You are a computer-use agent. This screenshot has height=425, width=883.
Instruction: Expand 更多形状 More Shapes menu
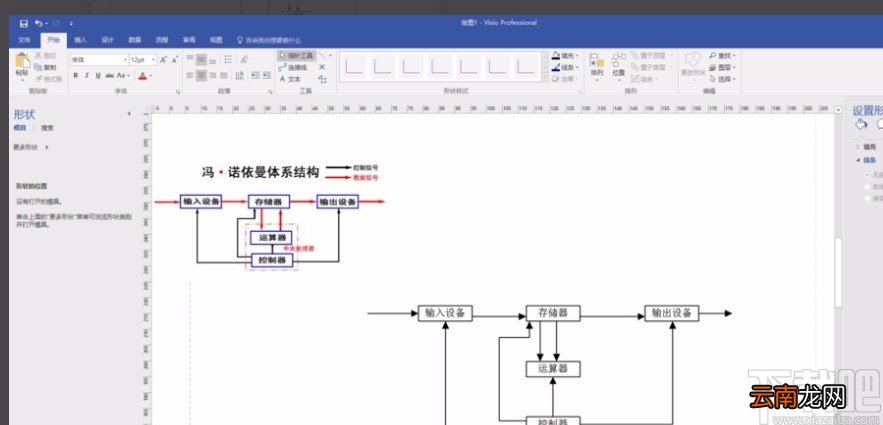[x=31, y=147]
